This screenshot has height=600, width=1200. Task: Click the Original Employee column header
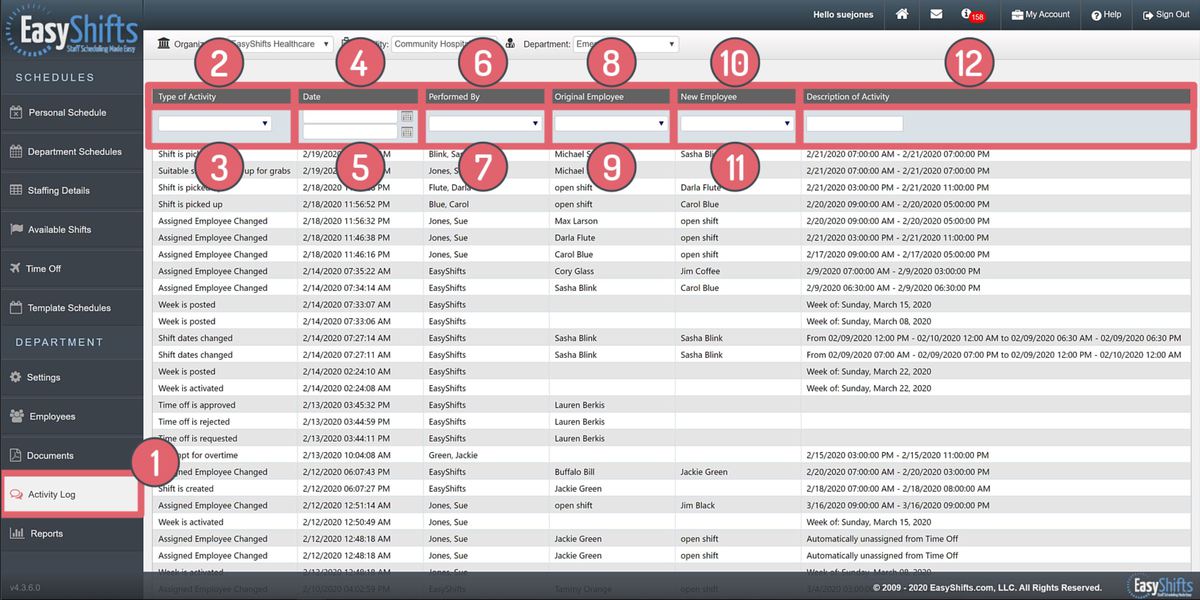click(610, 97)
